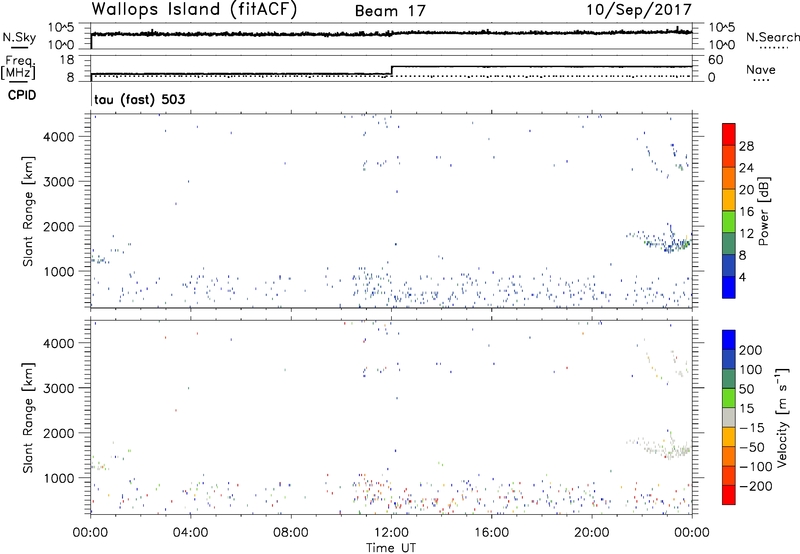Pick the orange Velocity segment between -50 and -100
Image resolution: width=800 pixels, height=554 pixels.
point(729,456)
